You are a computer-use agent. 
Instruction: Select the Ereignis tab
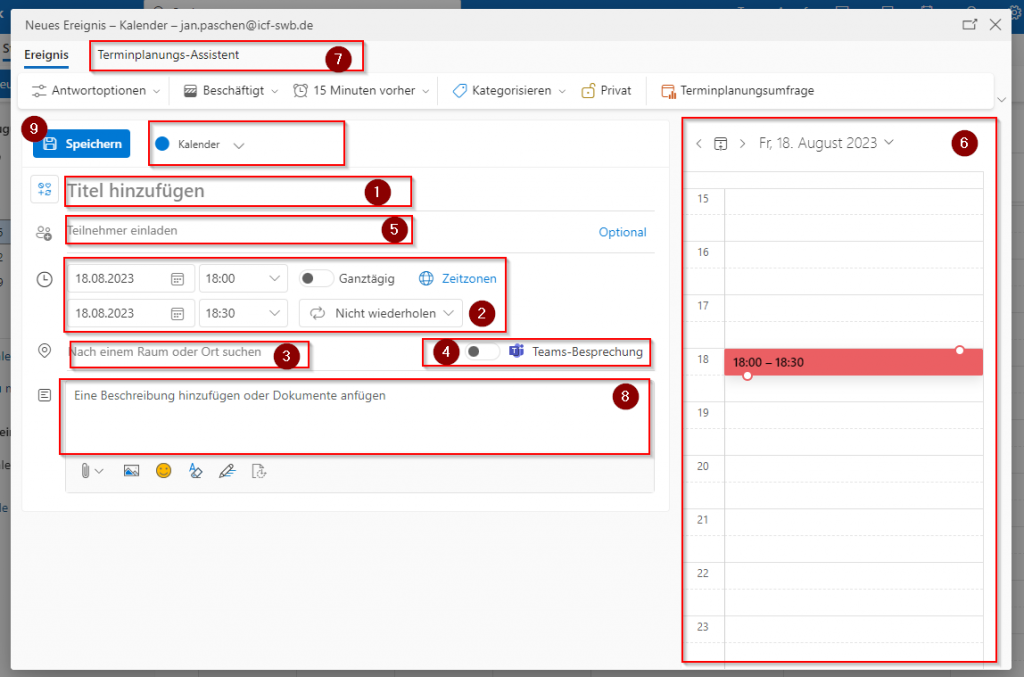tap(45, 55)
